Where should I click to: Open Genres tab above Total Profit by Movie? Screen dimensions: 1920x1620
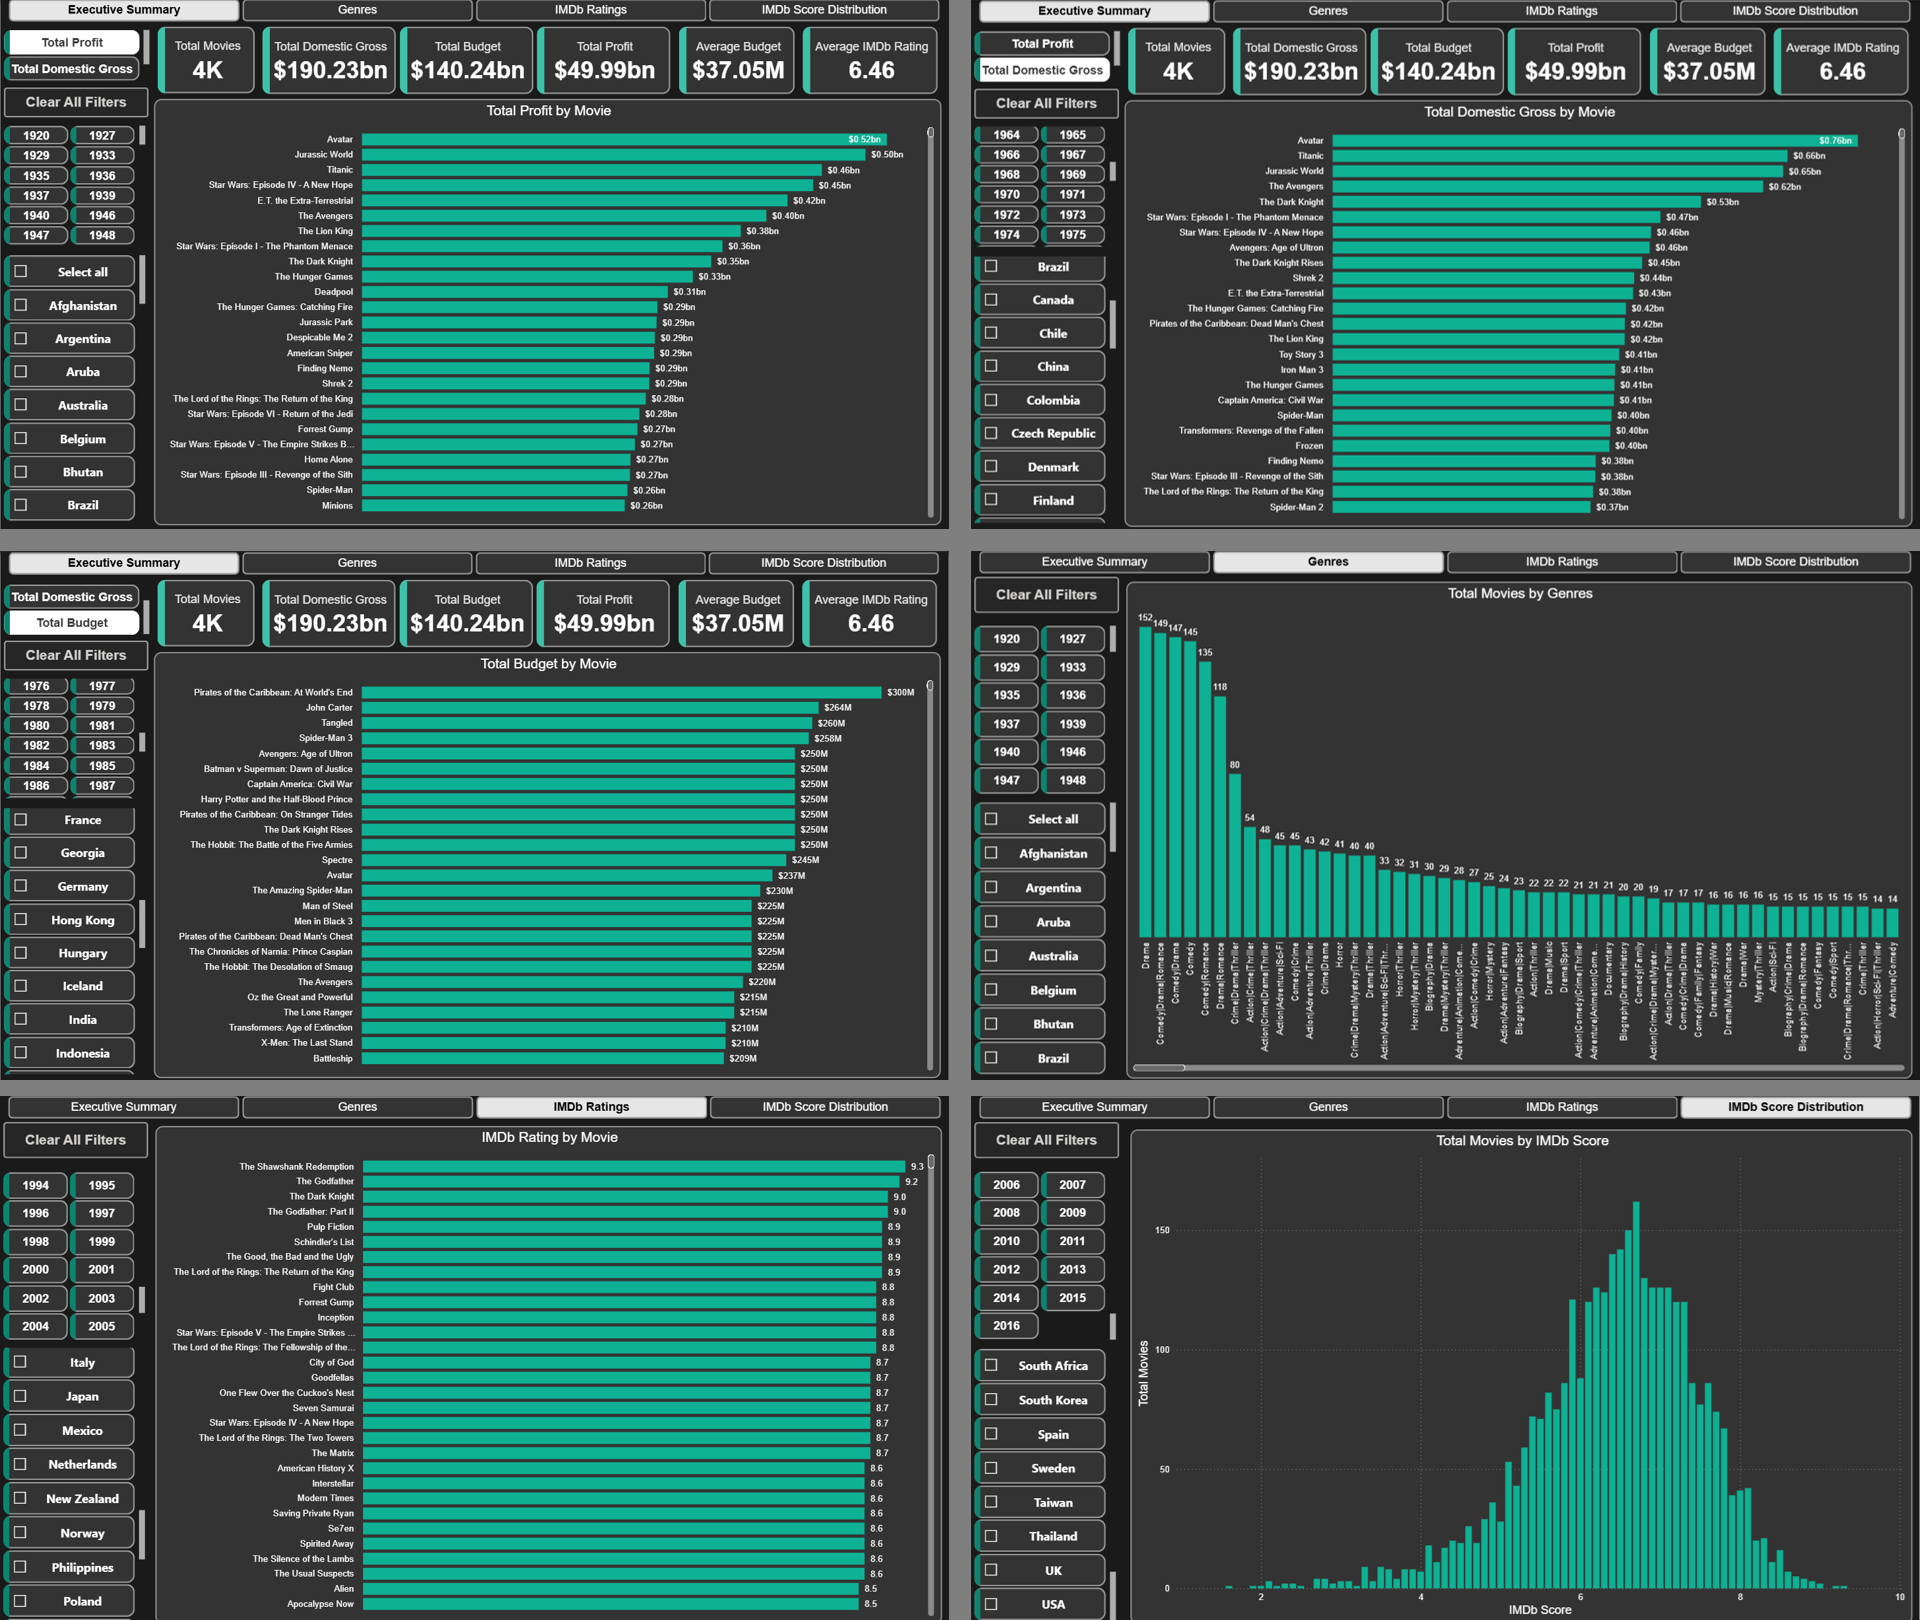pos(357,10)
